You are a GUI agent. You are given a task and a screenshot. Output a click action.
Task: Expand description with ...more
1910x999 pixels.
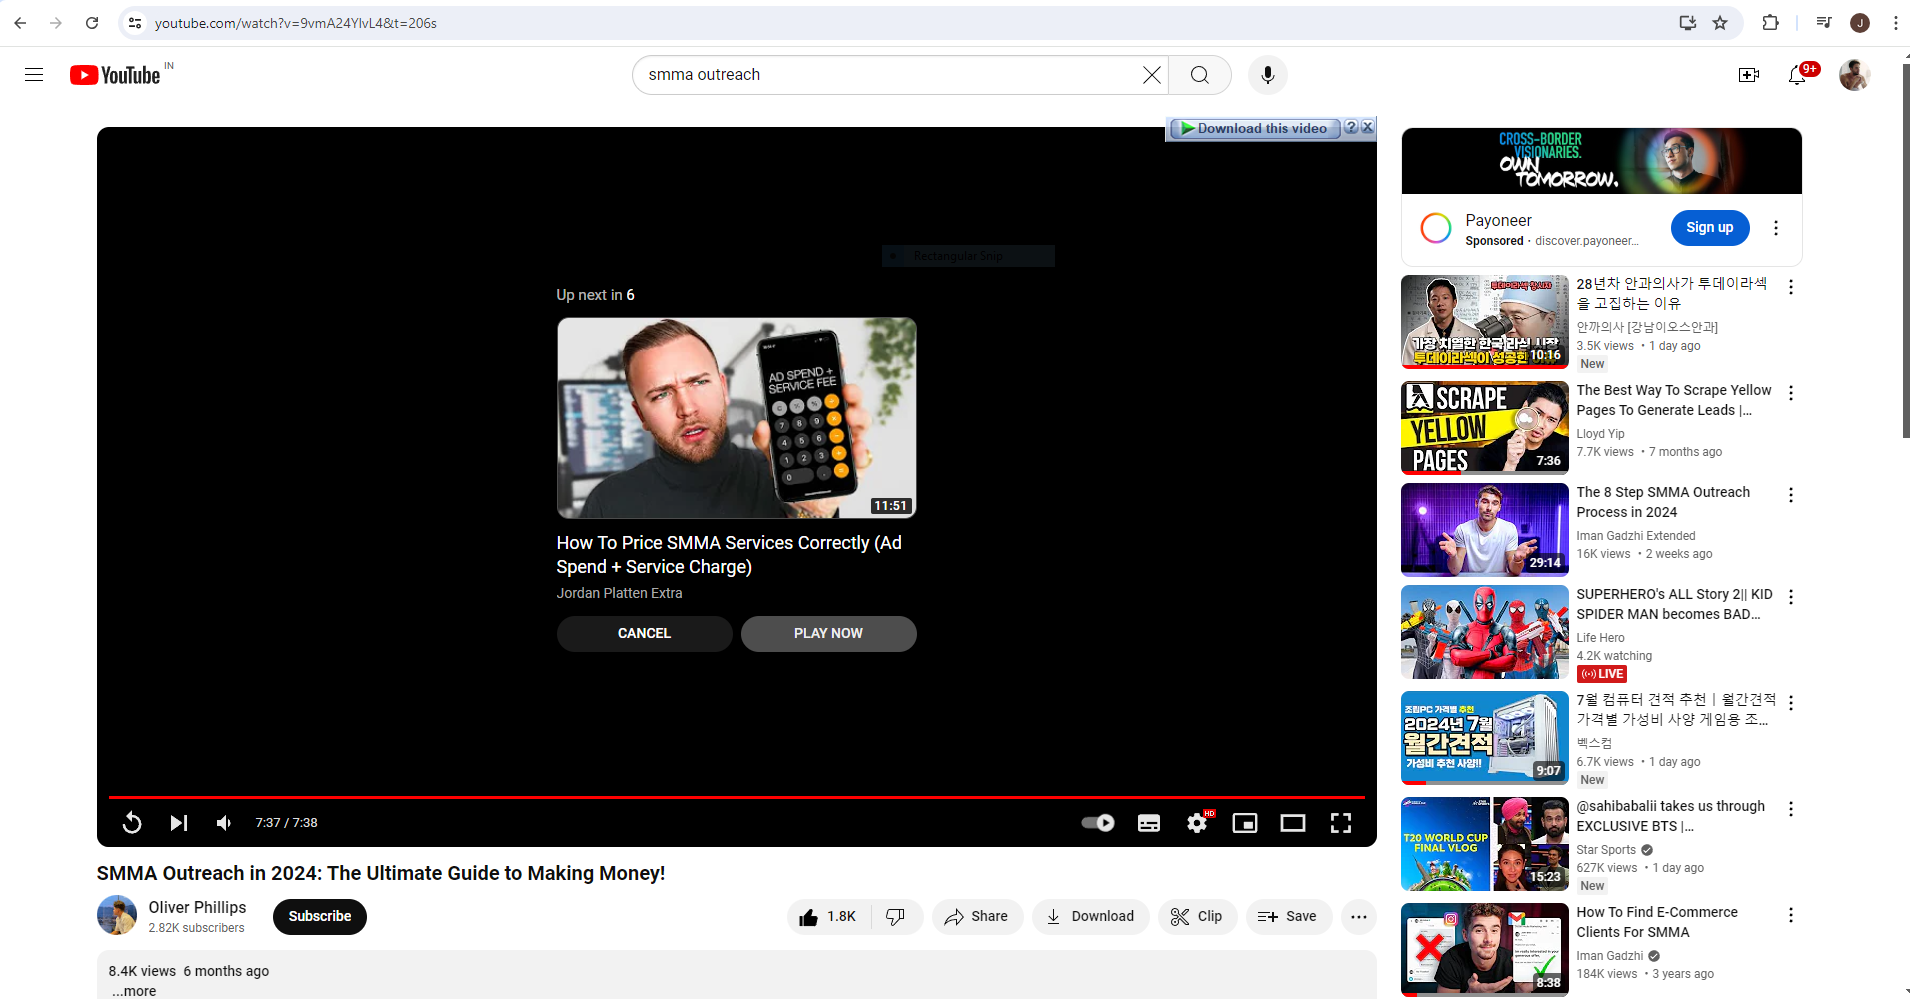click(134, 991)
